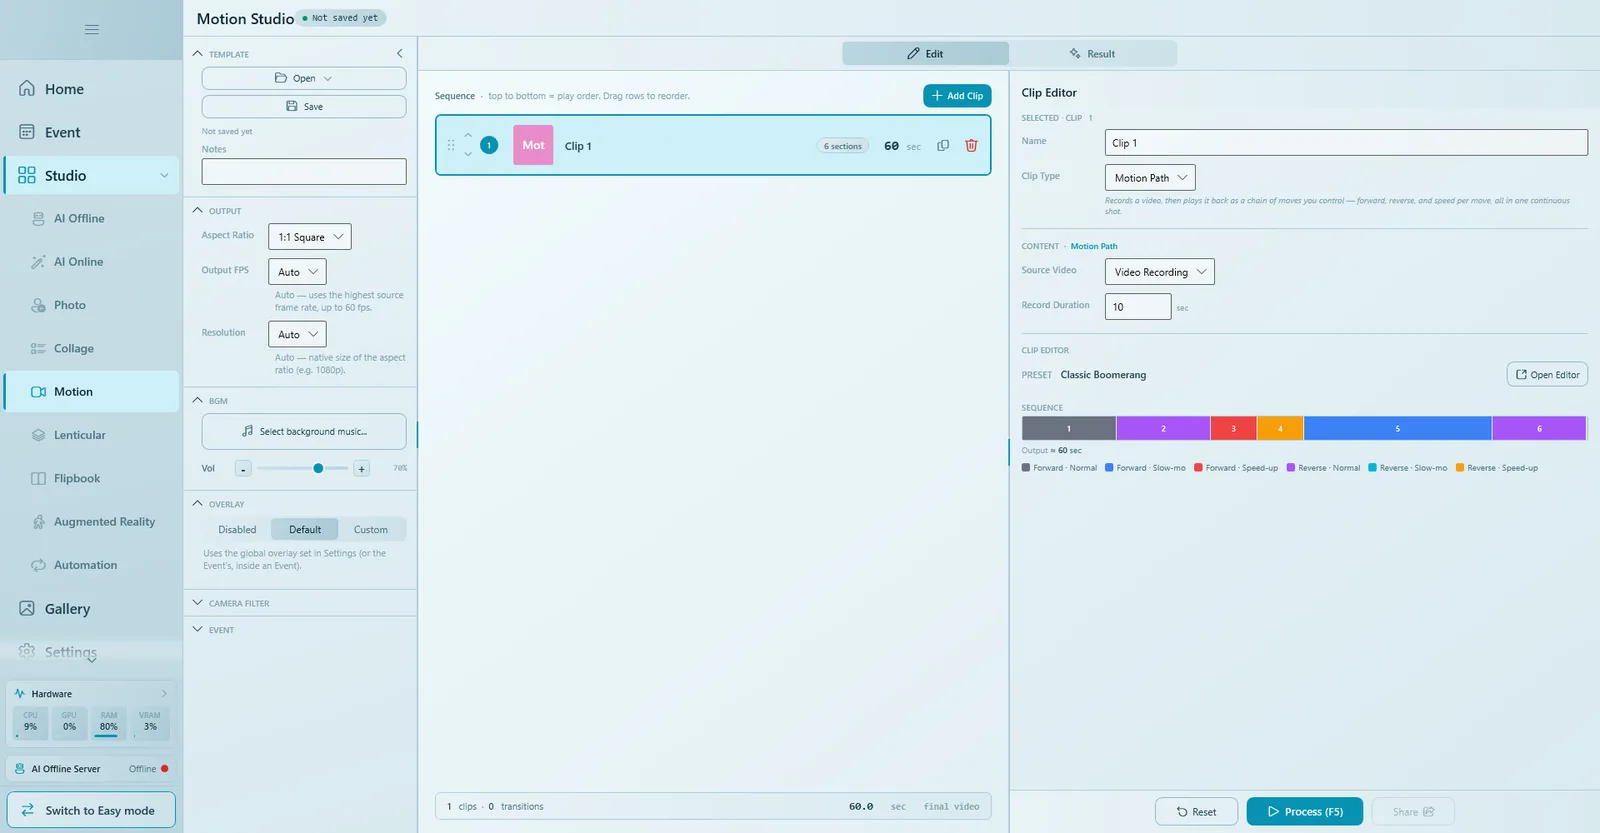Select Motion in the sidebar

91,392
